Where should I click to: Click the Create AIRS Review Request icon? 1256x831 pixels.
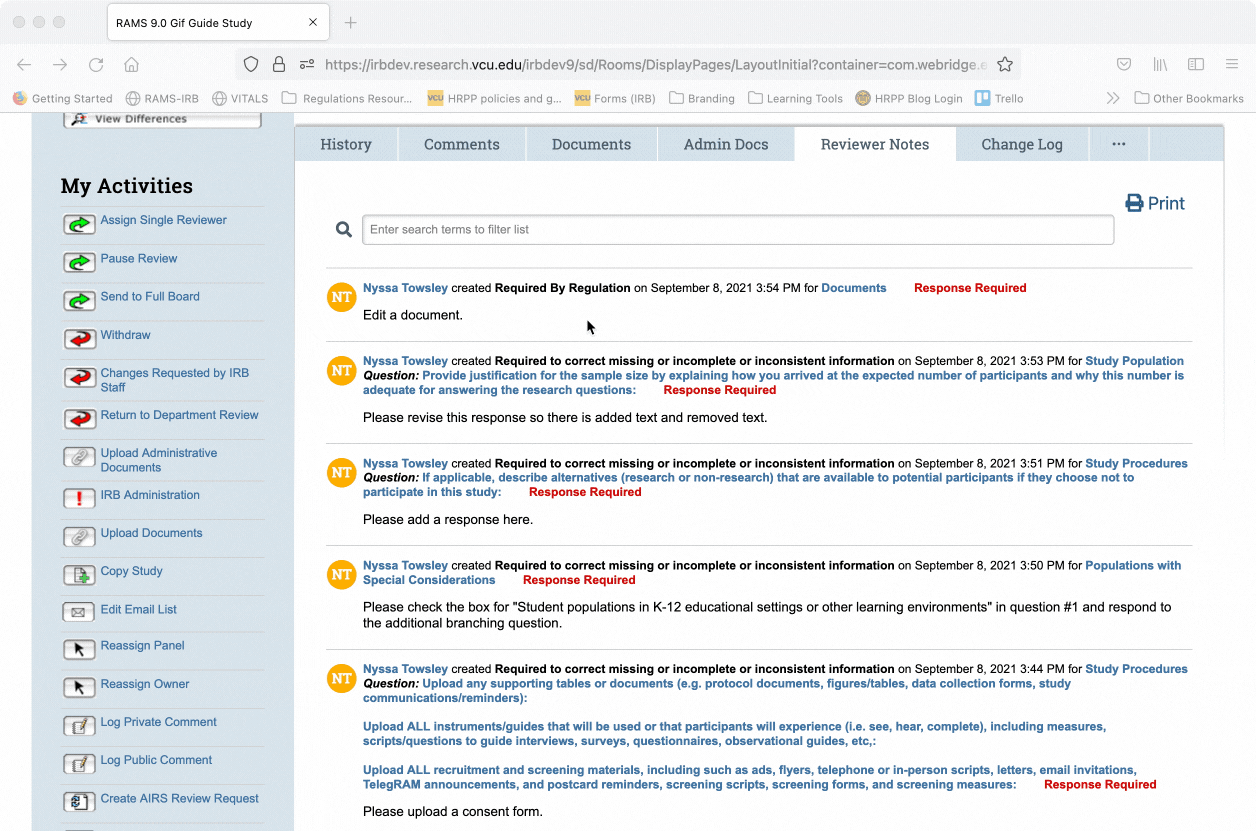[79, 802]
